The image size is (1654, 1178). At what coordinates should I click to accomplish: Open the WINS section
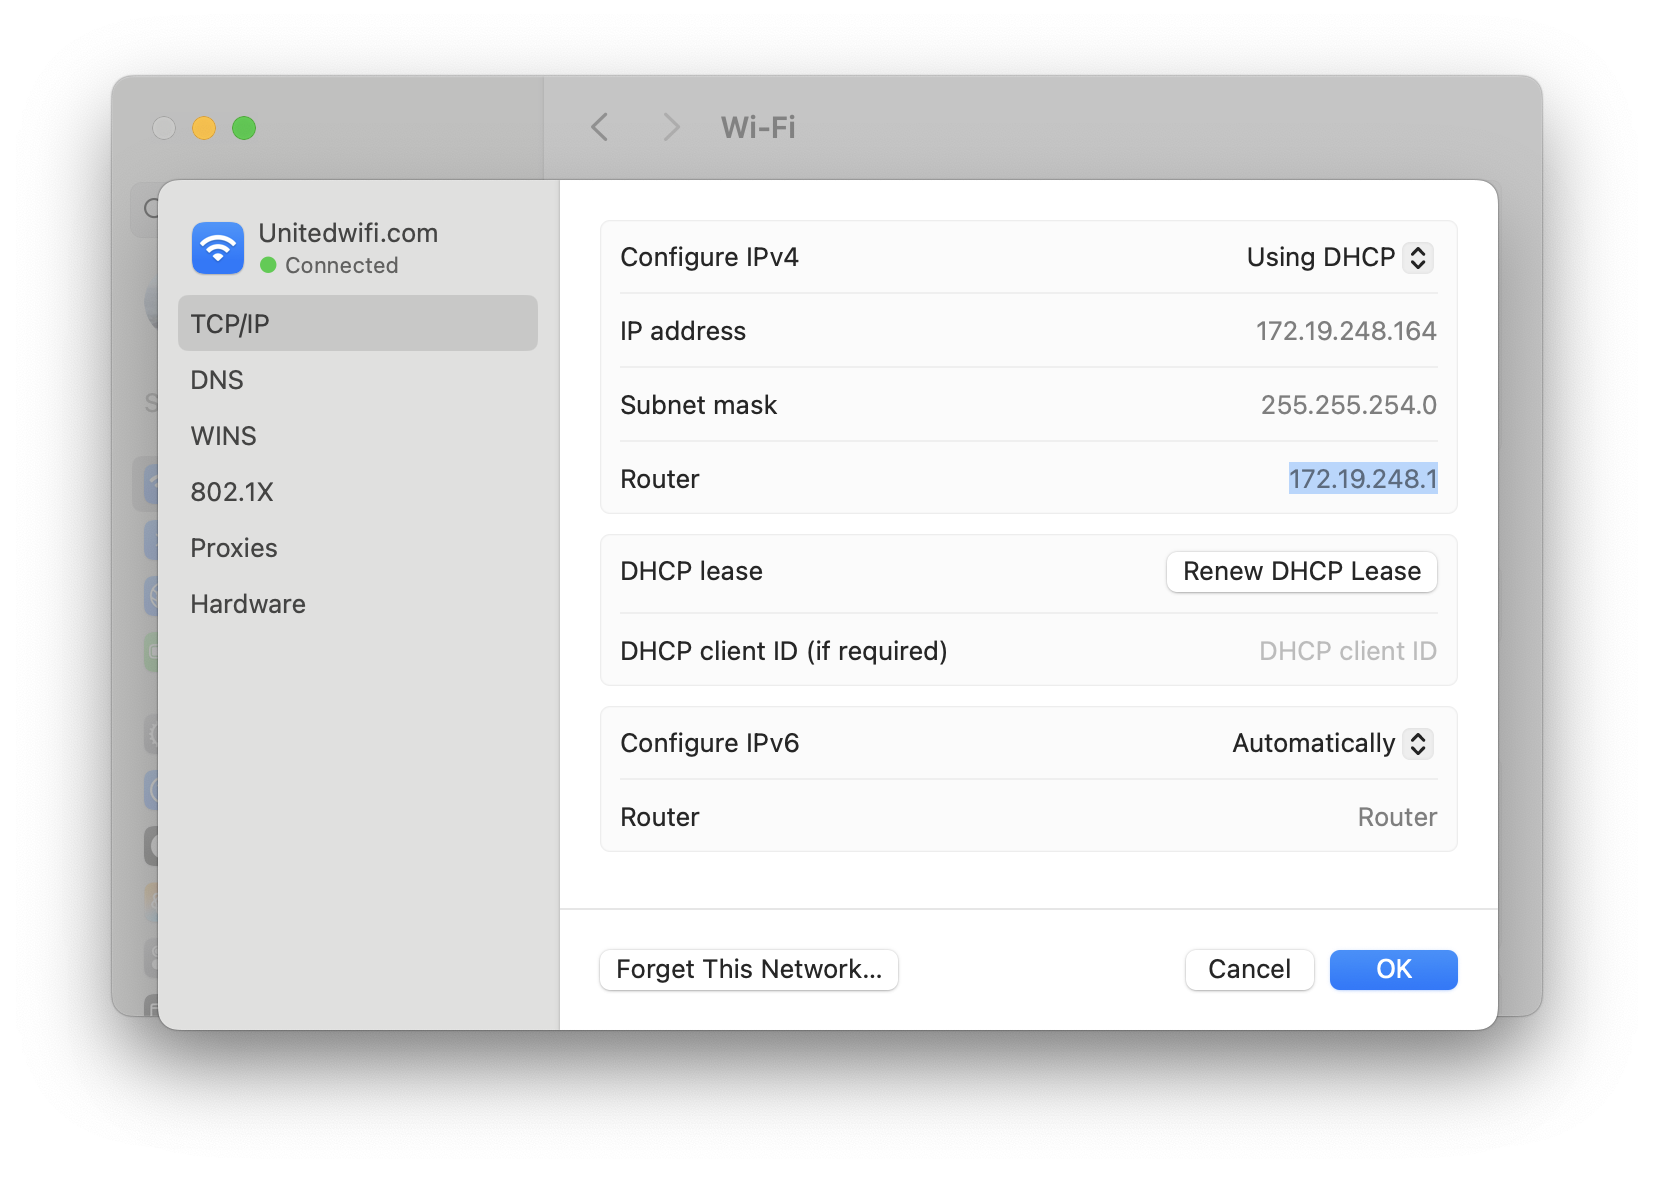tap(358, 436)
